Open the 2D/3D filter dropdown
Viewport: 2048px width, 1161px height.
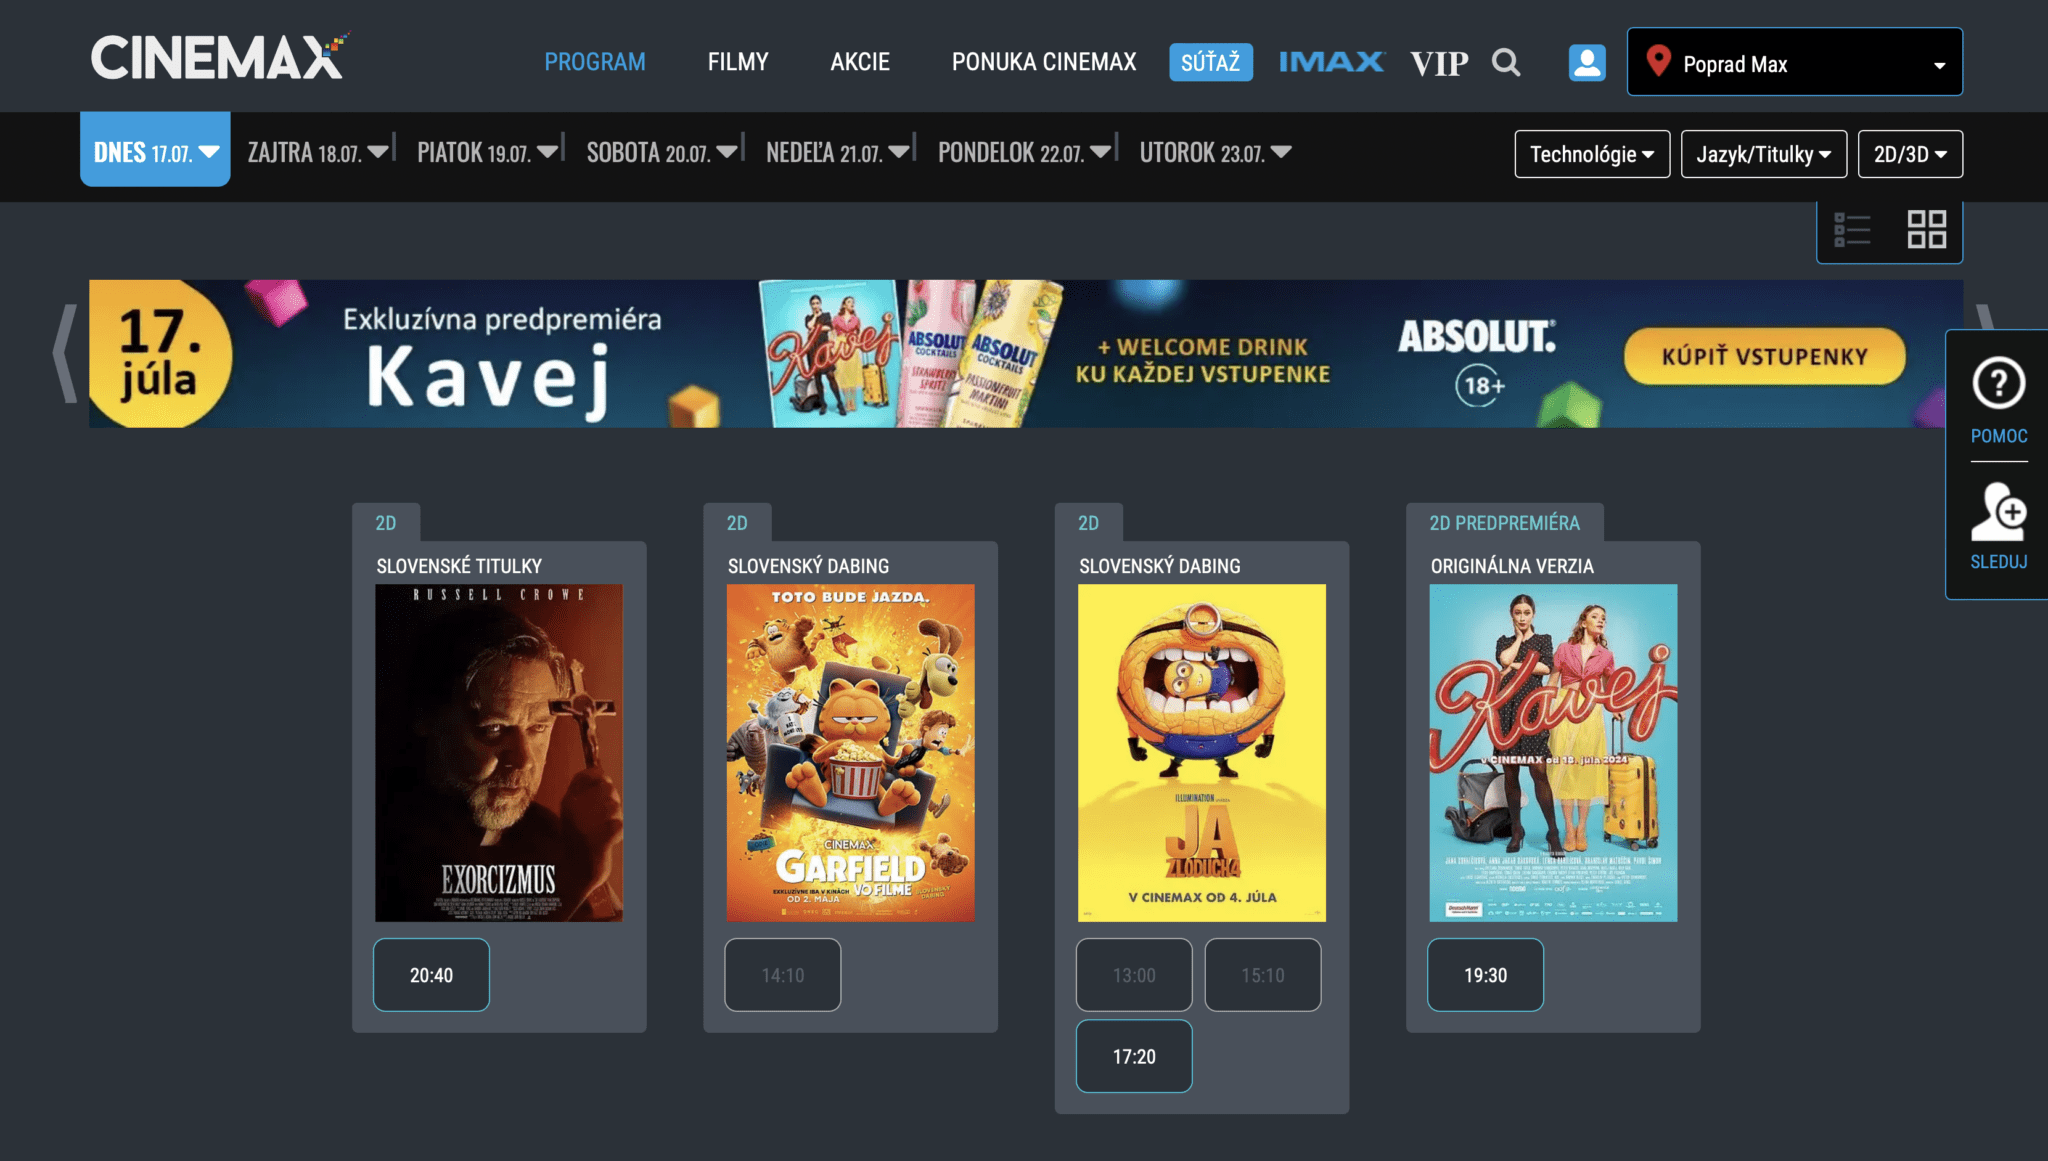1910,153
